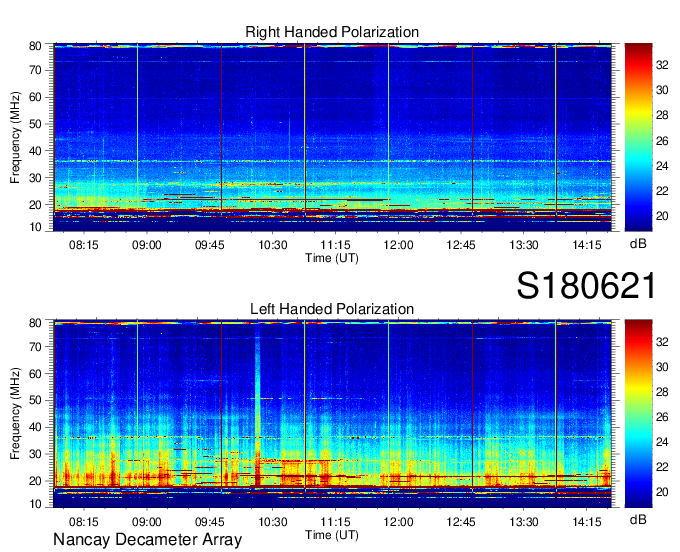Click 70 frequency tick of Right Handed plot
The width and height of the screenshot is (680, 552).
[35, 70]
